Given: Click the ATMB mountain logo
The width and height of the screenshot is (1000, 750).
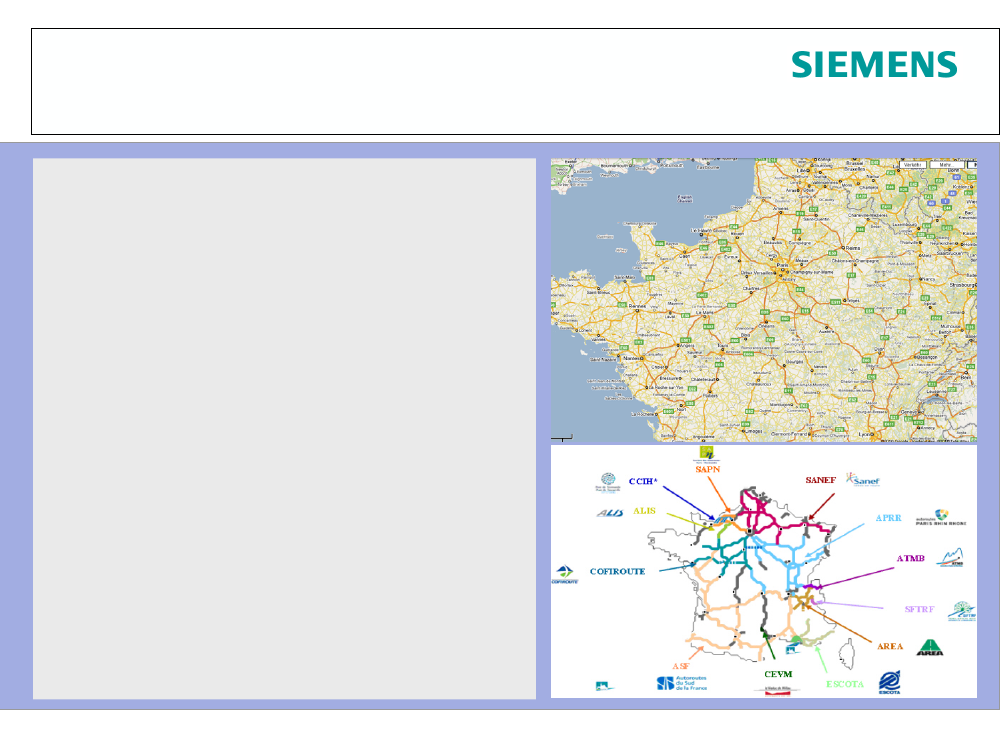Looking at the screenshot, I should click(950, 558).
